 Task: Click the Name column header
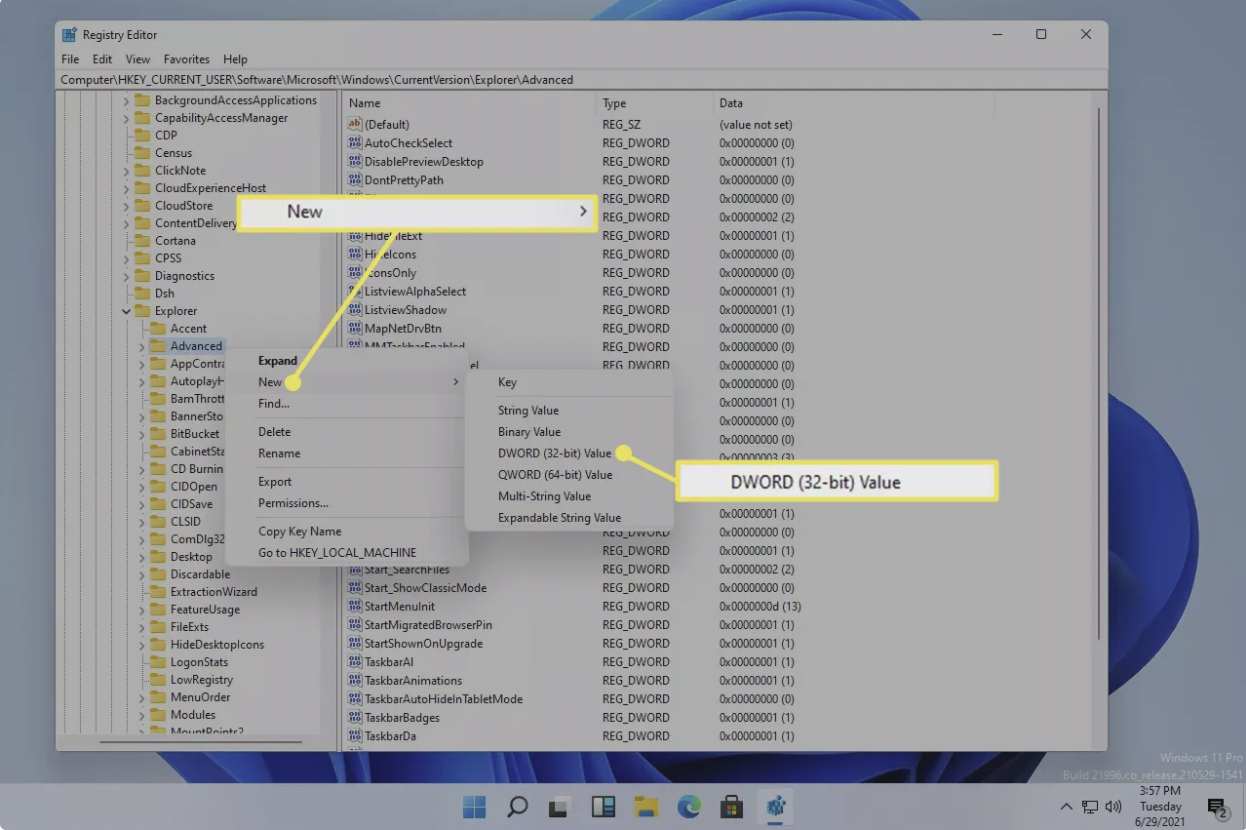pos(365,103)
